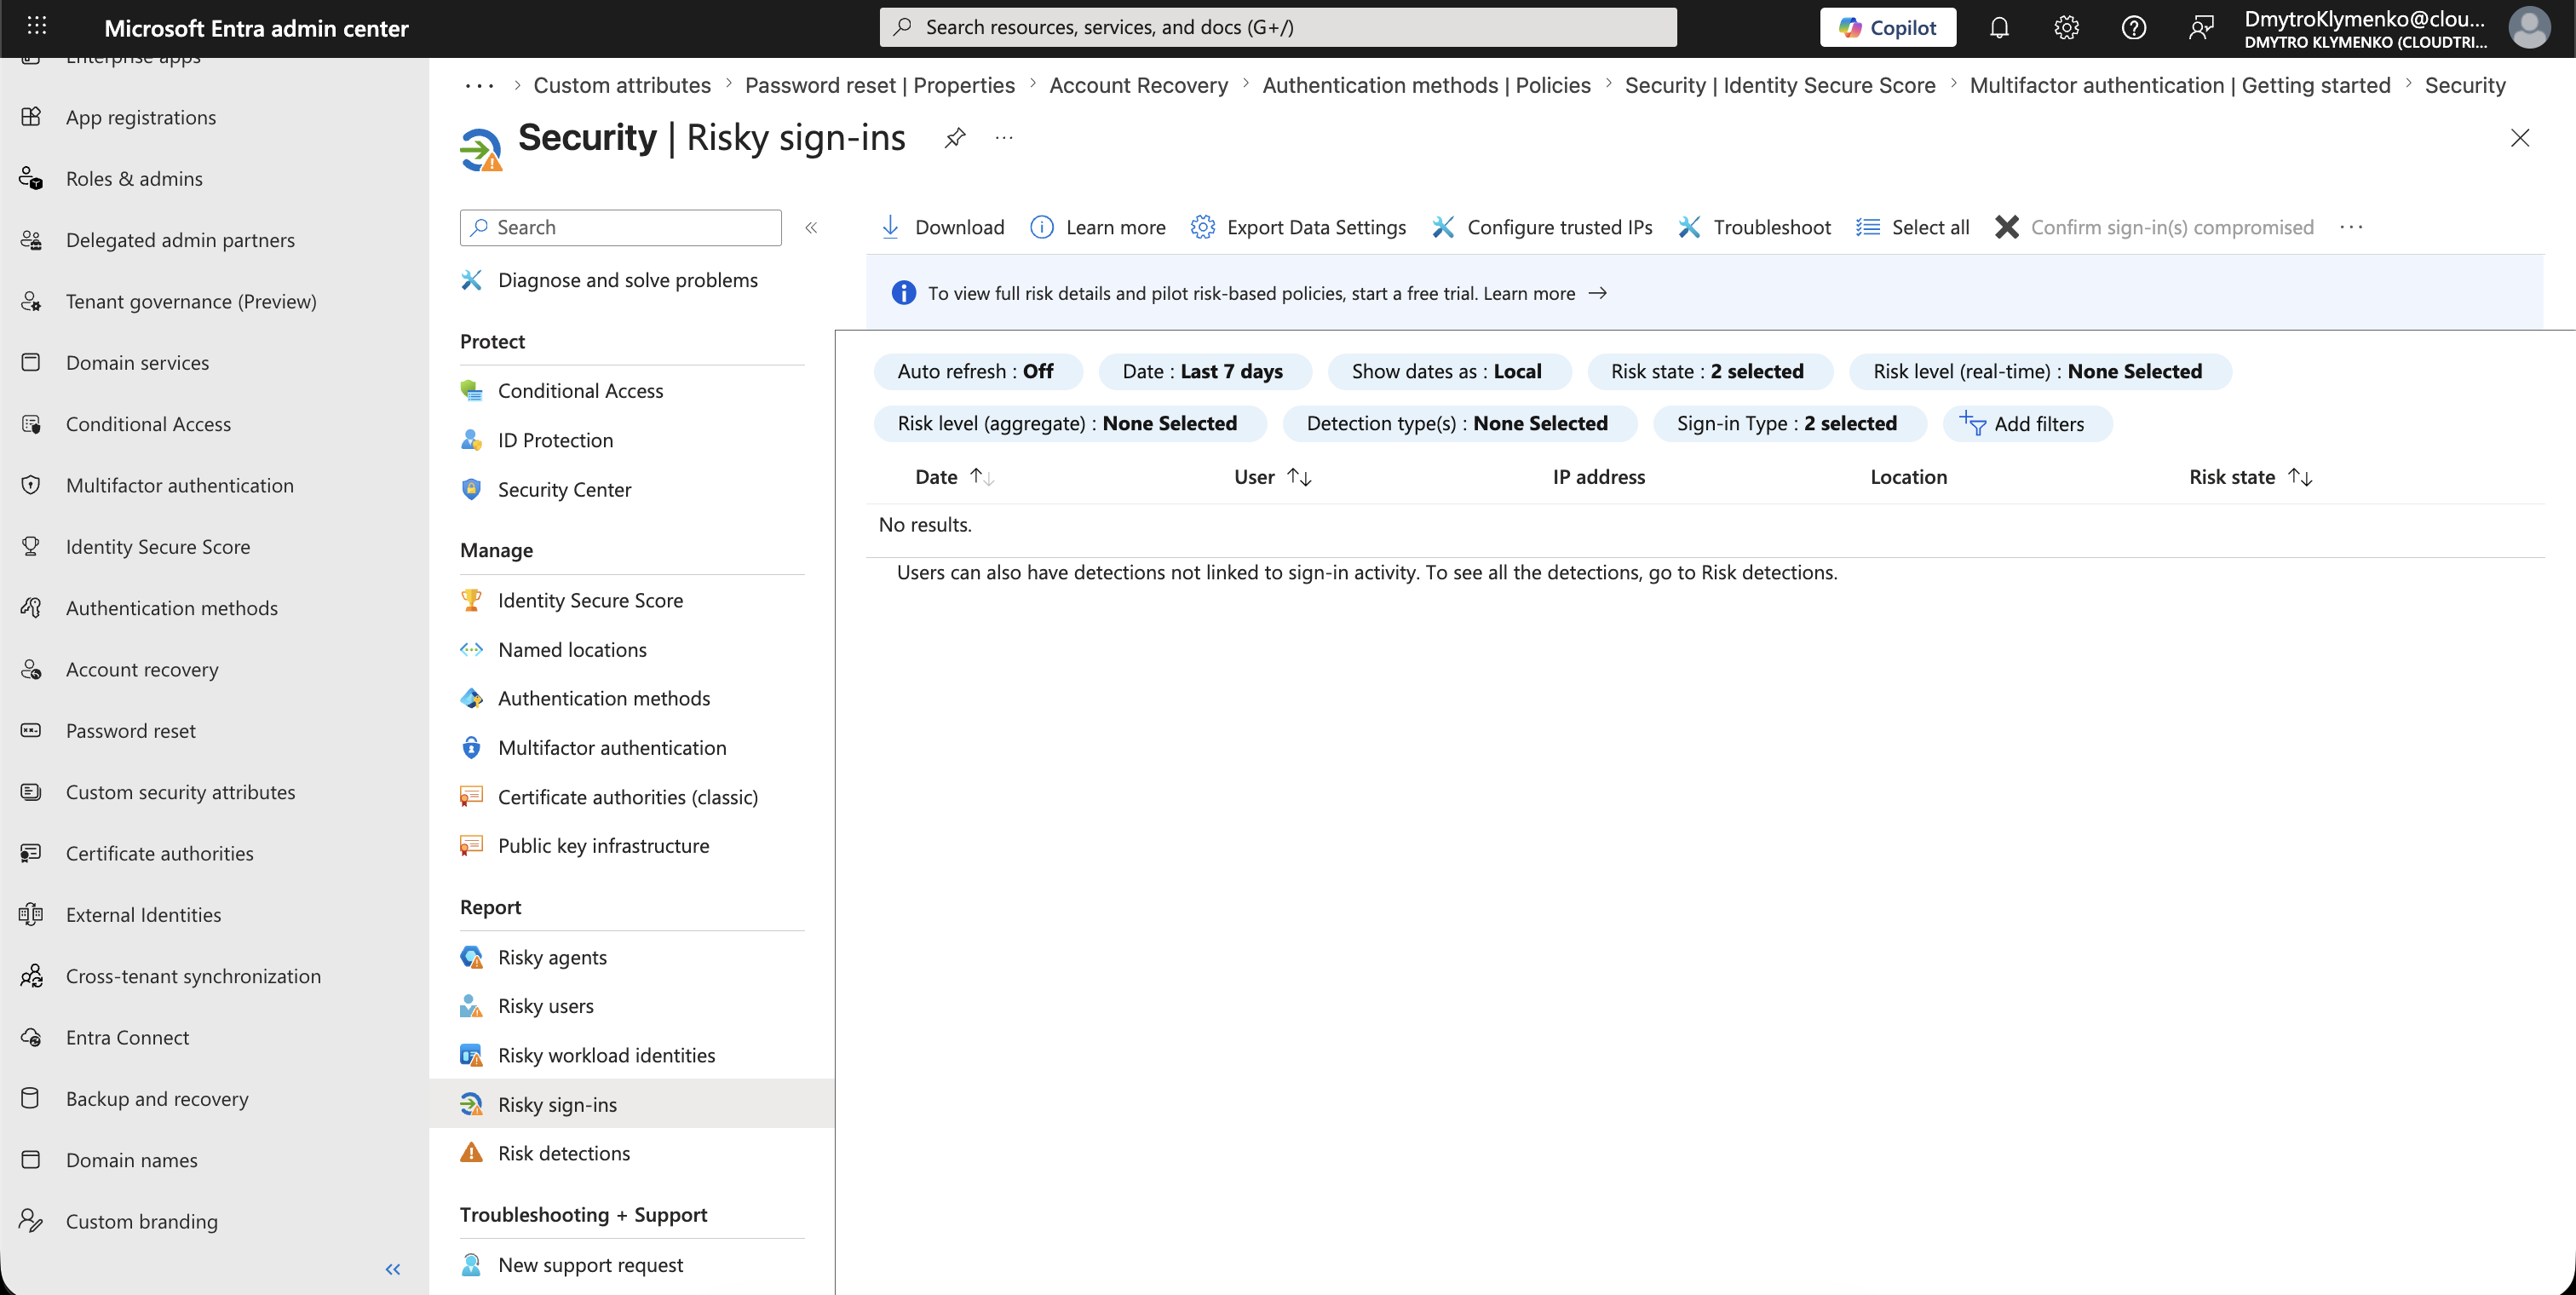
Task: Open the Auto refresh filter
Action: (x=976, y=371)
